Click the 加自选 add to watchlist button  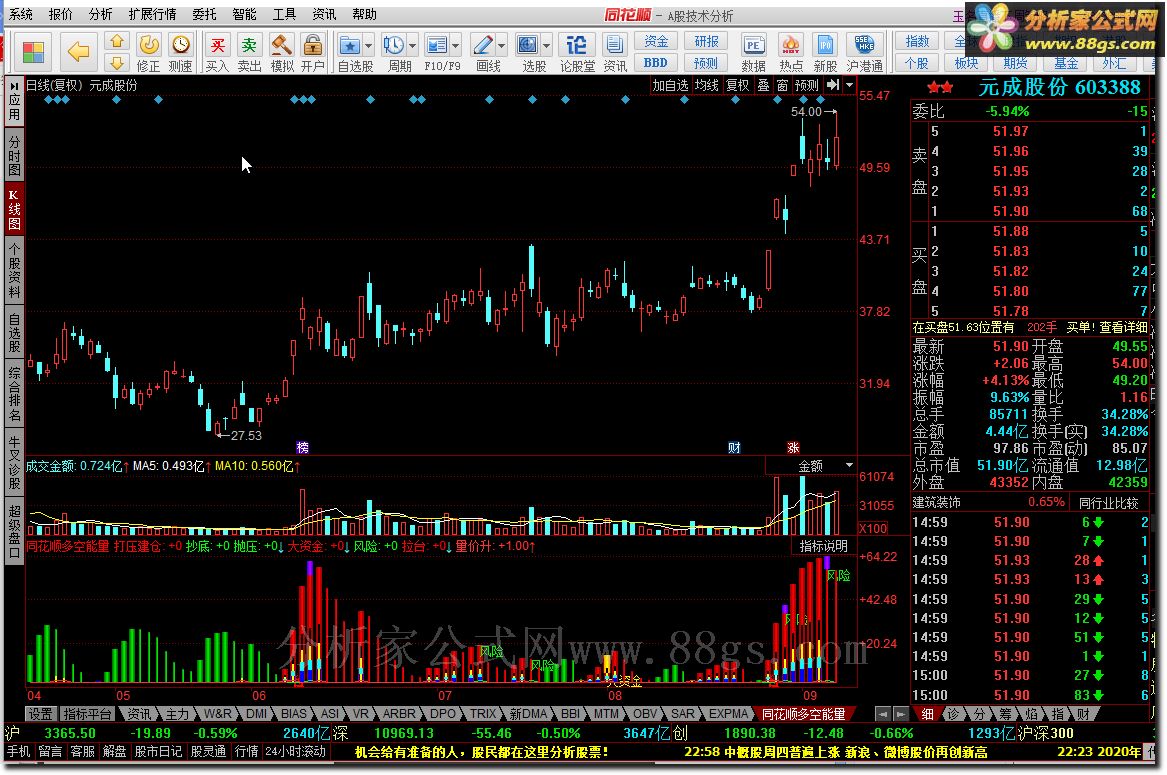tap(671, 85)
